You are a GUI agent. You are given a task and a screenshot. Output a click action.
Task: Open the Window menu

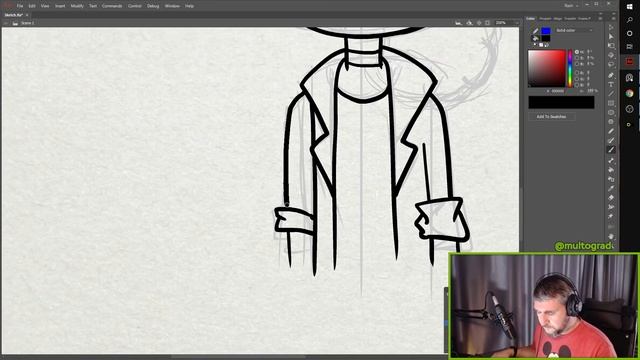(x=172, y=6)
